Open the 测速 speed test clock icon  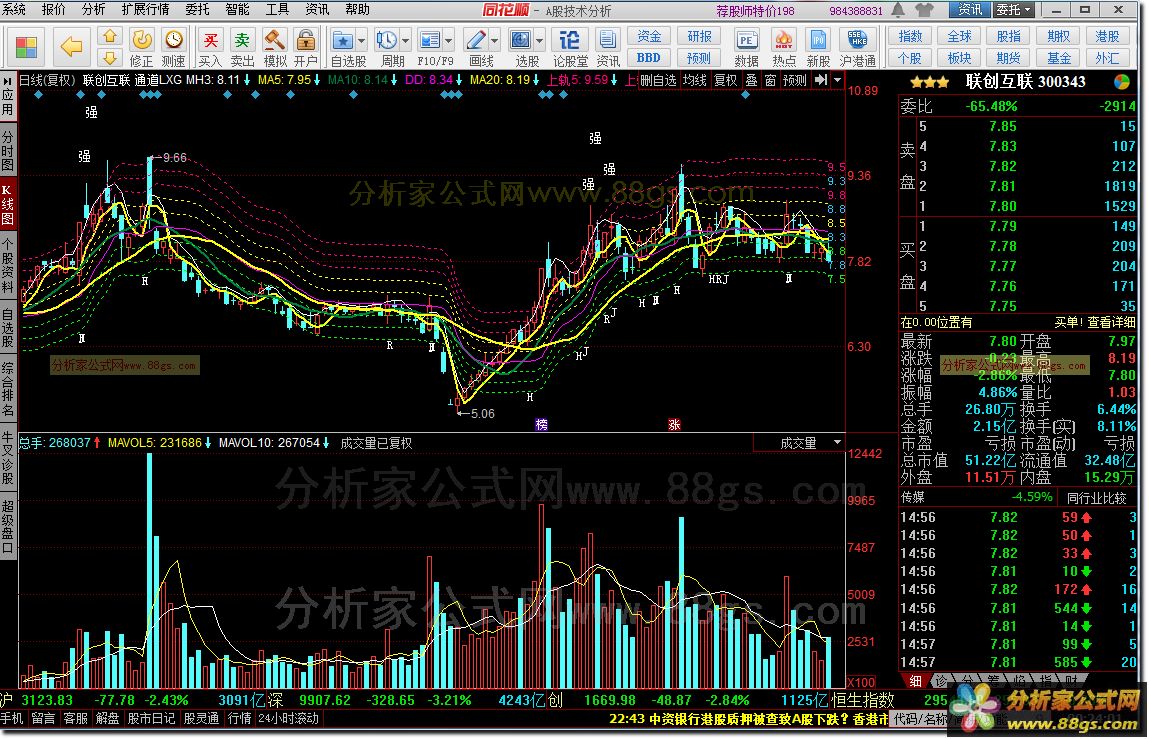coord(174,48)
